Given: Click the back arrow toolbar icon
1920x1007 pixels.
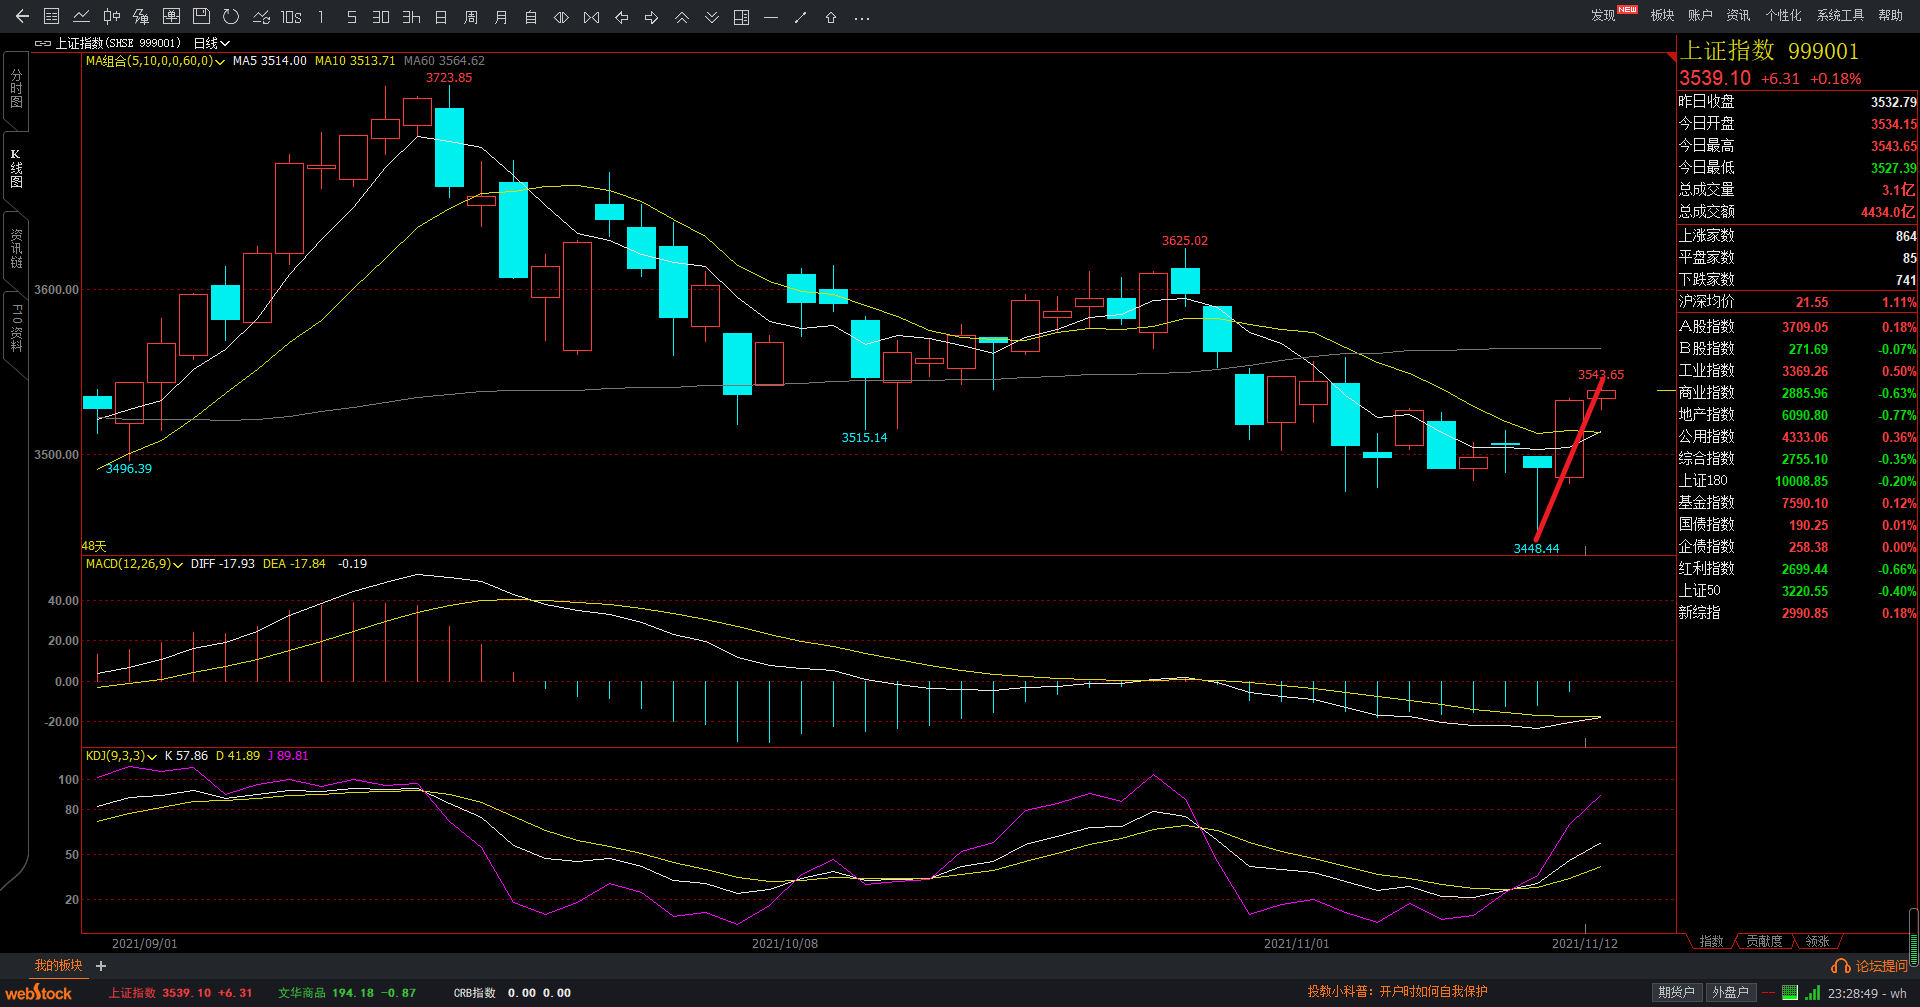Looking at the screenshot, I should point(22,17).
